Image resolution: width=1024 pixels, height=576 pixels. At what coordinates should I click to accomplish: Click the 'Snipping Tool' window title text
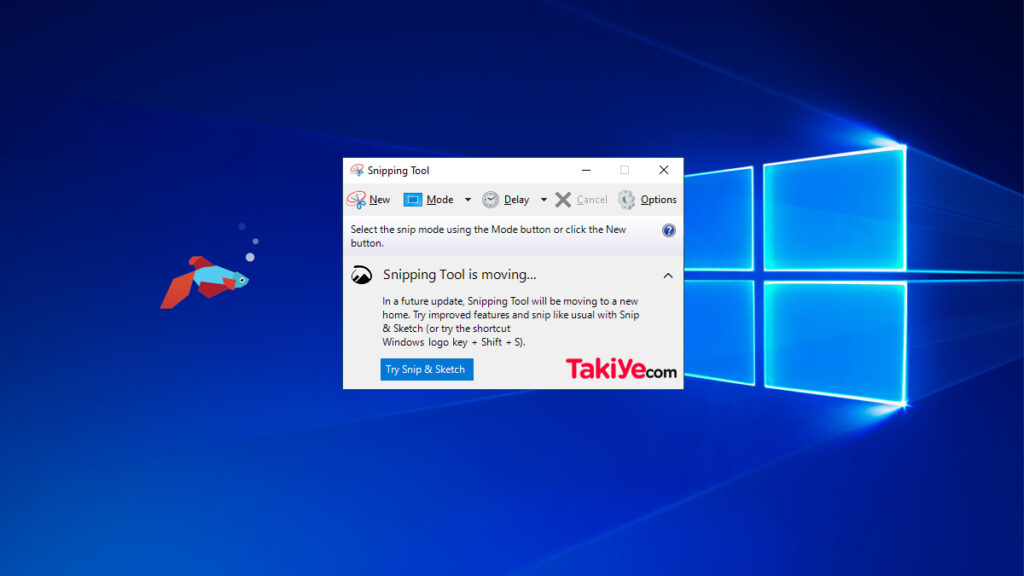(398, 170)
